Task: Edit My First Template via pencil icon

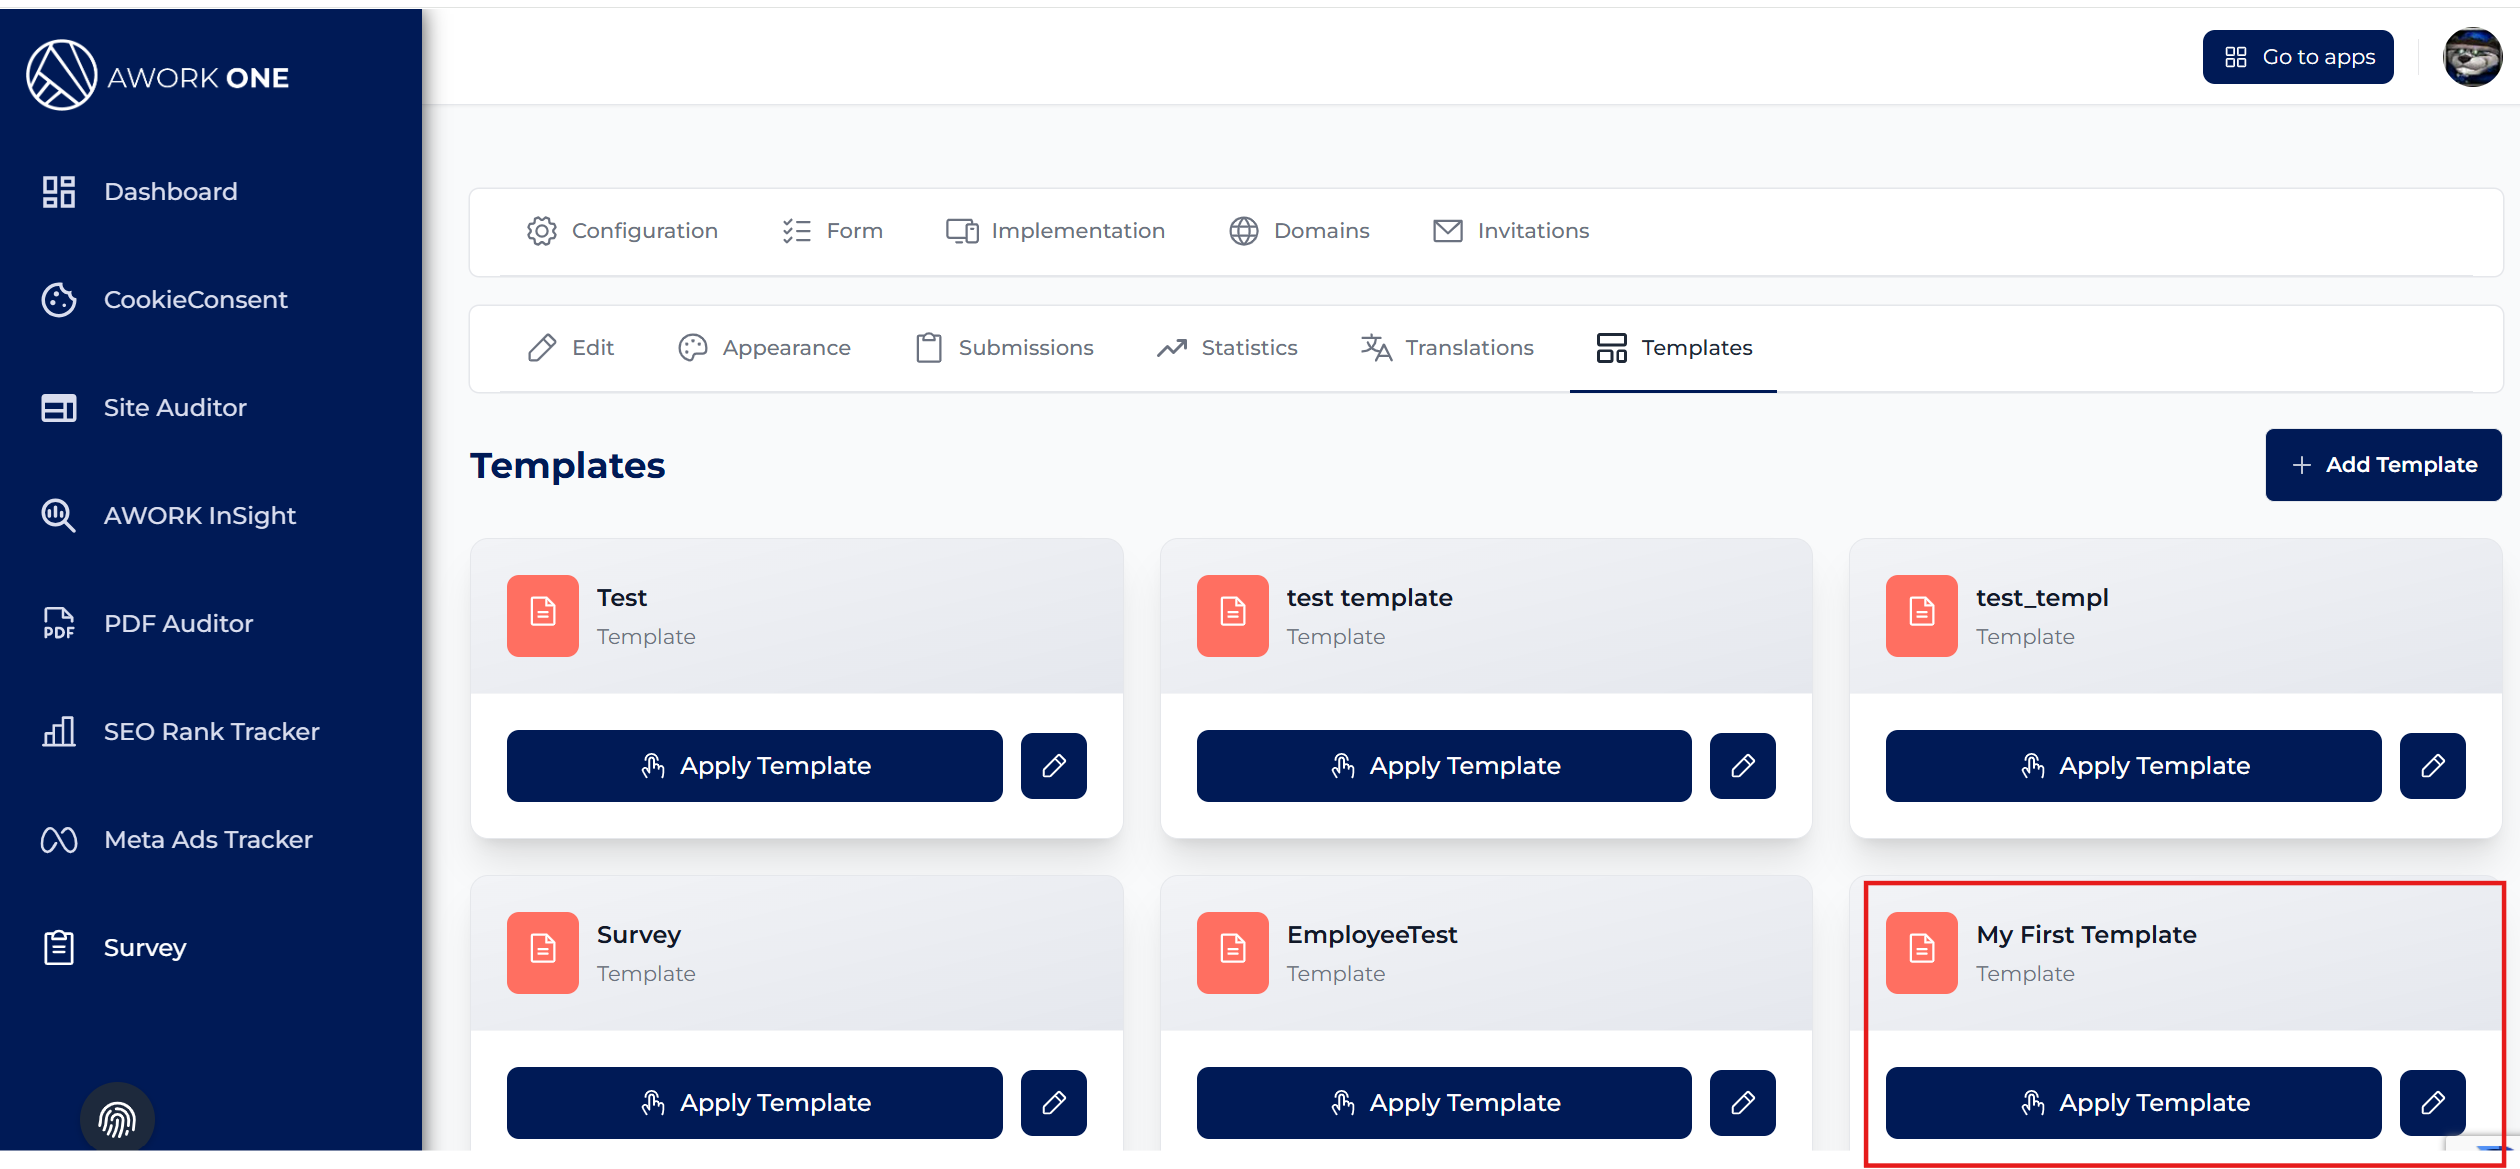Action: coord(2432,1103)
